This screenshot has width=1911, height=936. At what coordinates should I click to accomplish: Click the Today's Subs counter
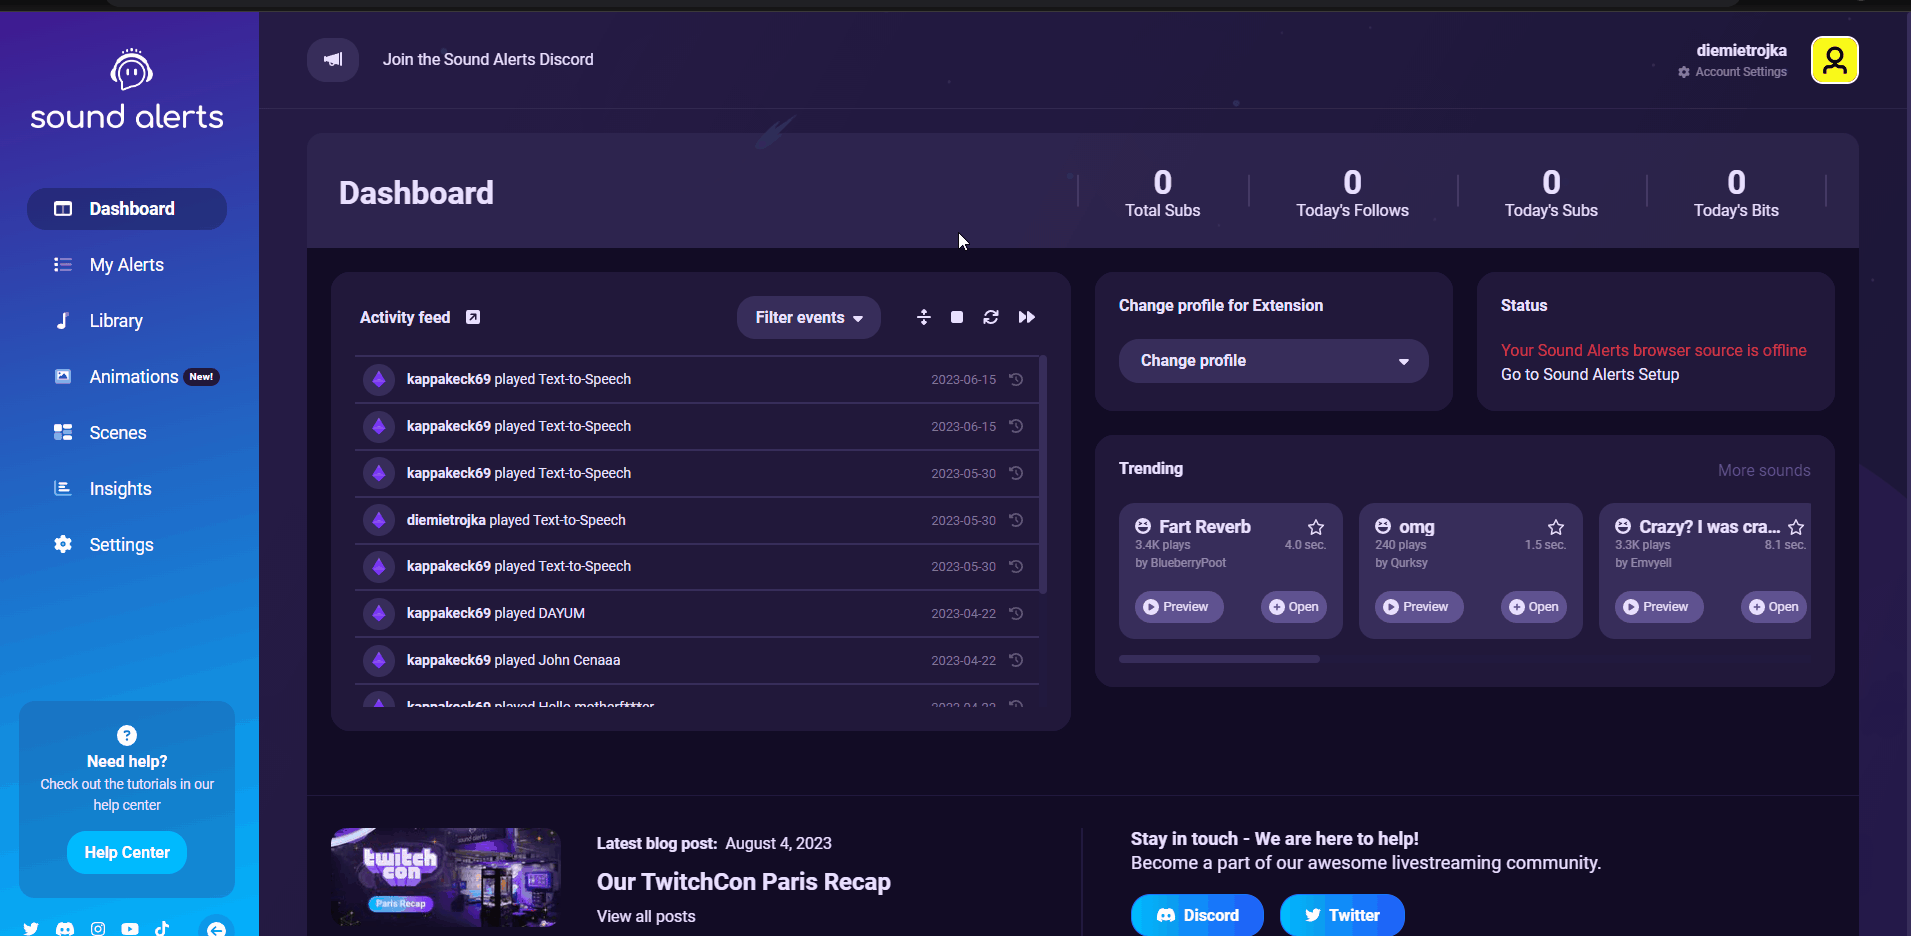(1551, 192)
